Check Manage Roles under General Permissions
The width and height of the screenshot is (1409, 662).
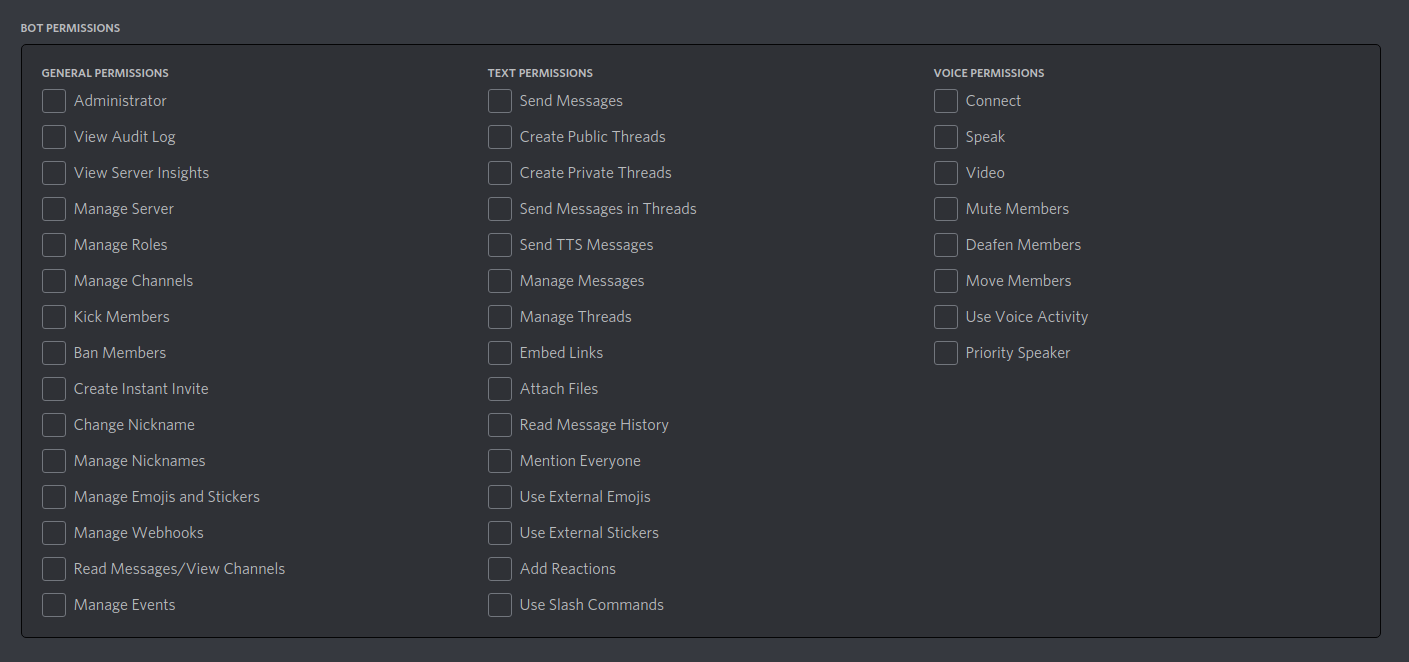(53, 244)
